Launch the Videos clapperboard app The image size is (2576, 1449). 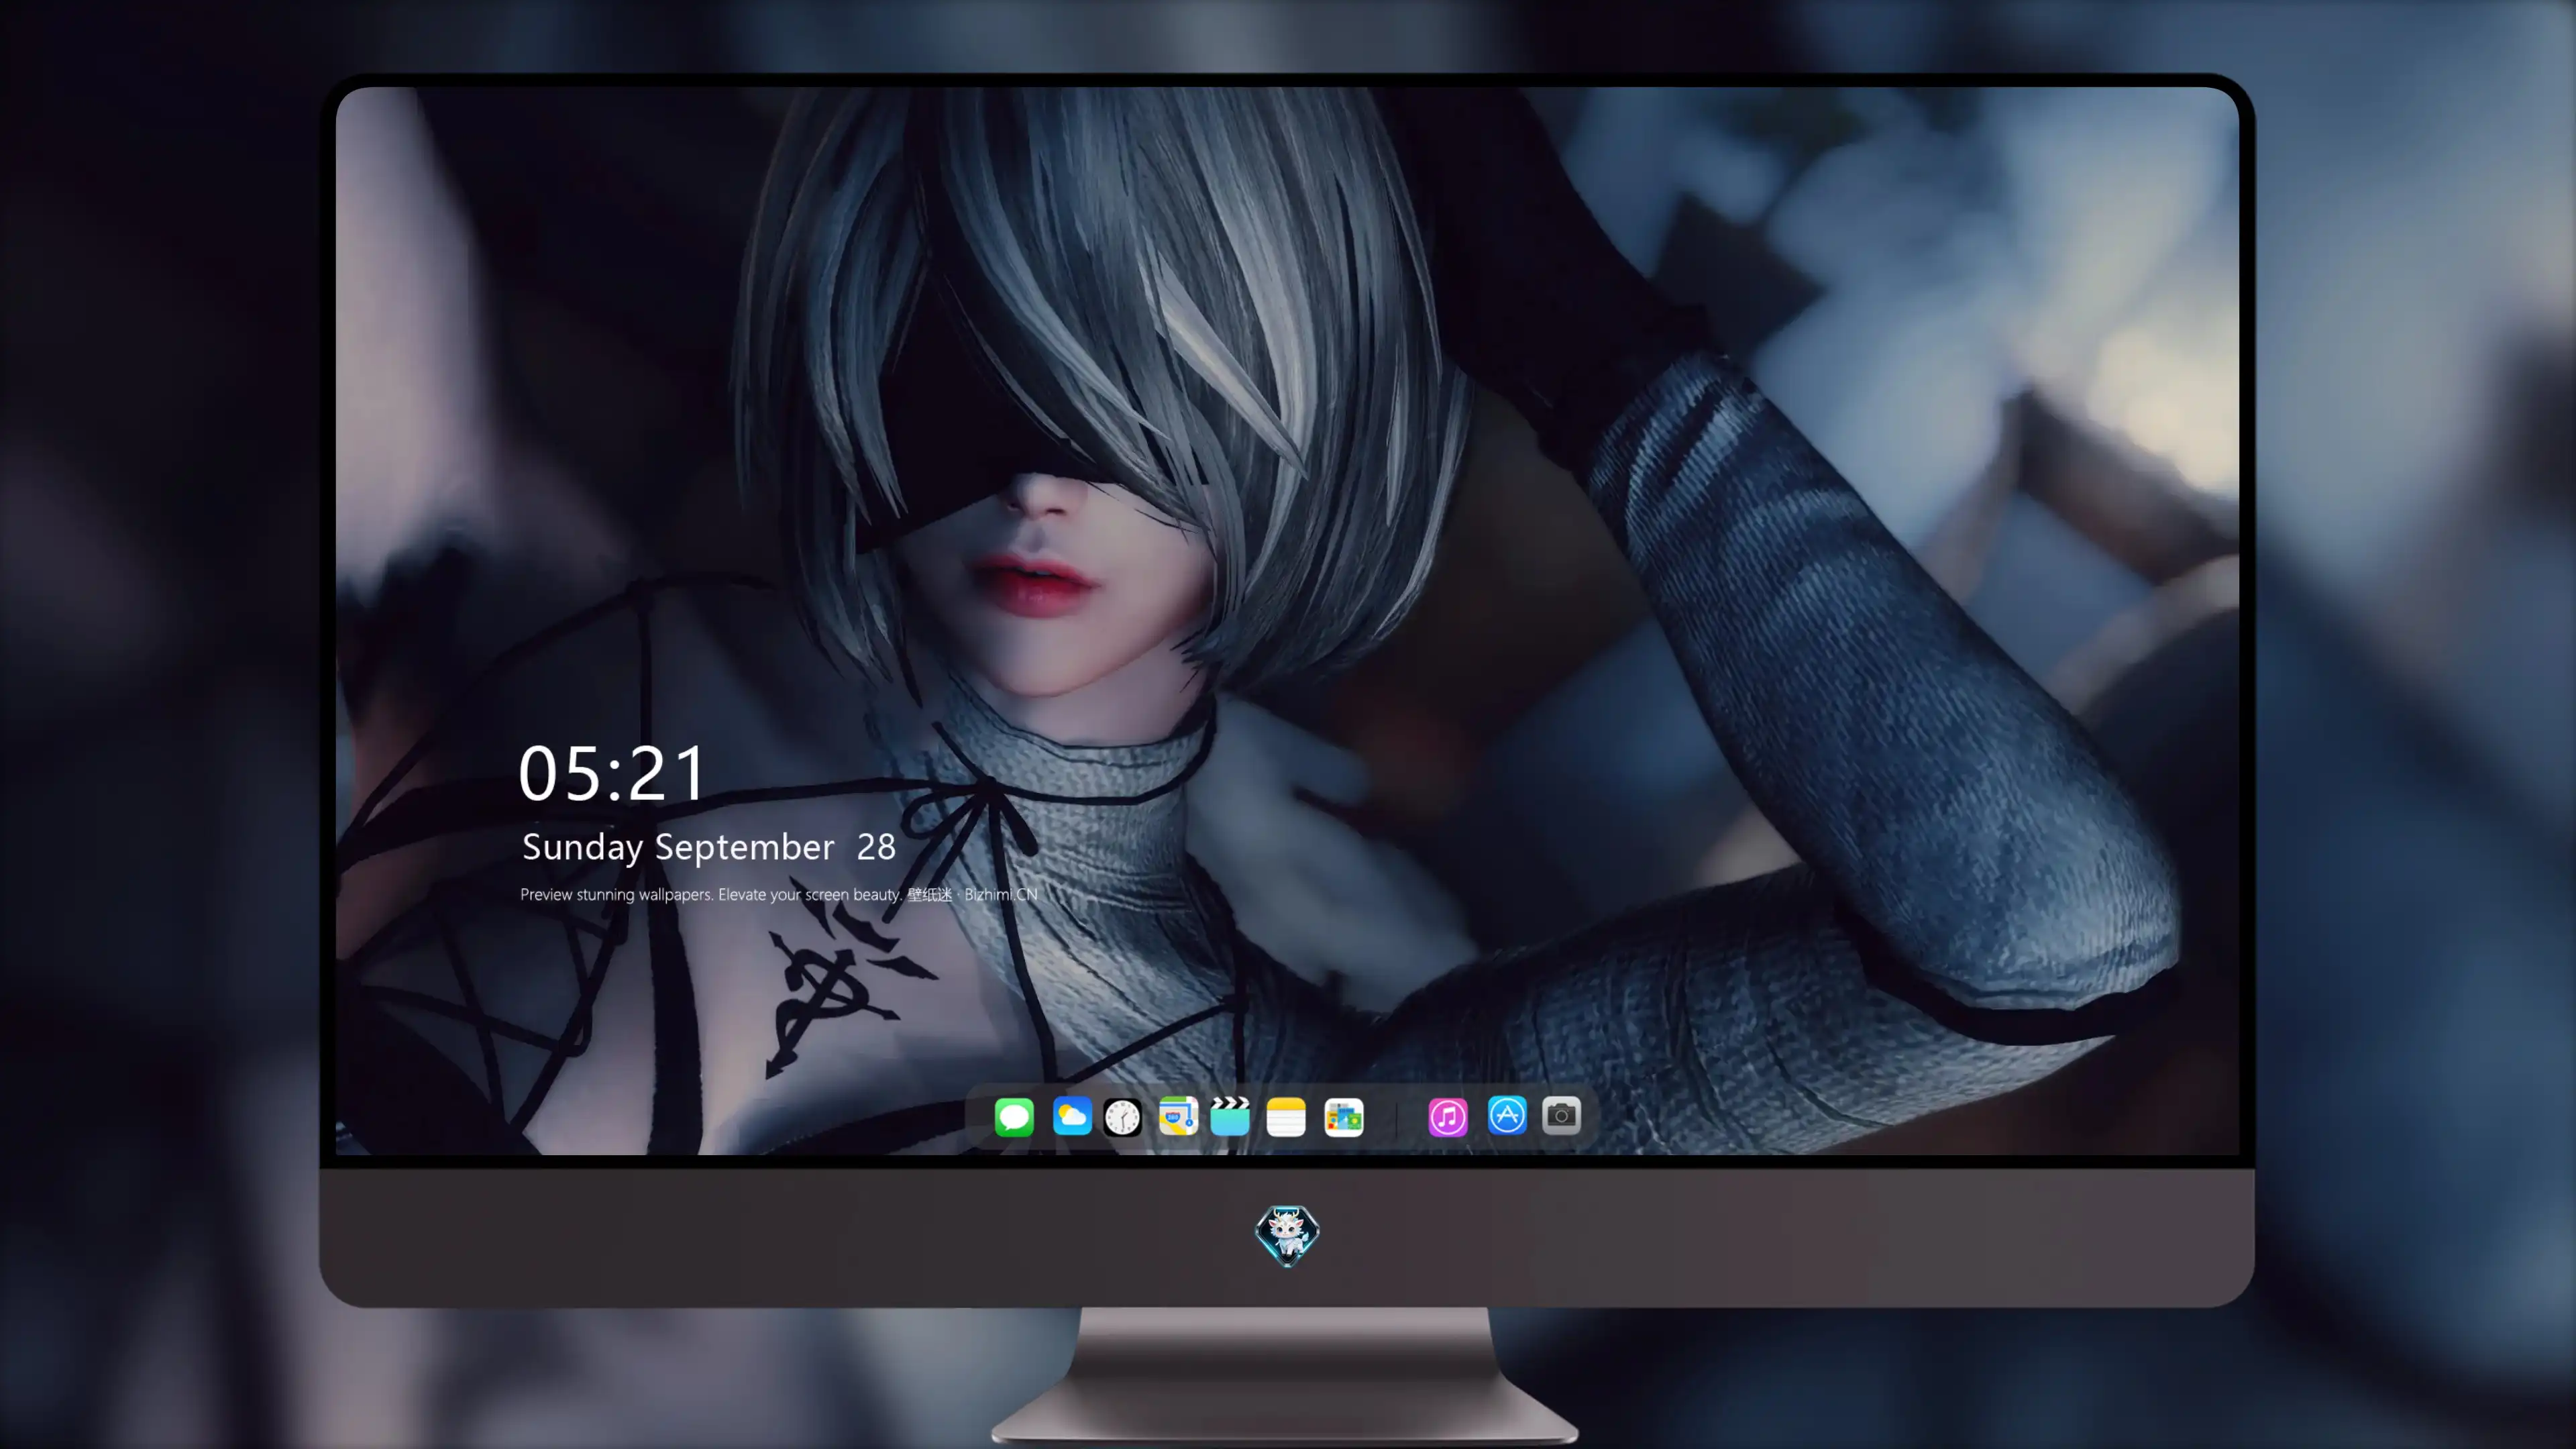coord(1230,1116)
